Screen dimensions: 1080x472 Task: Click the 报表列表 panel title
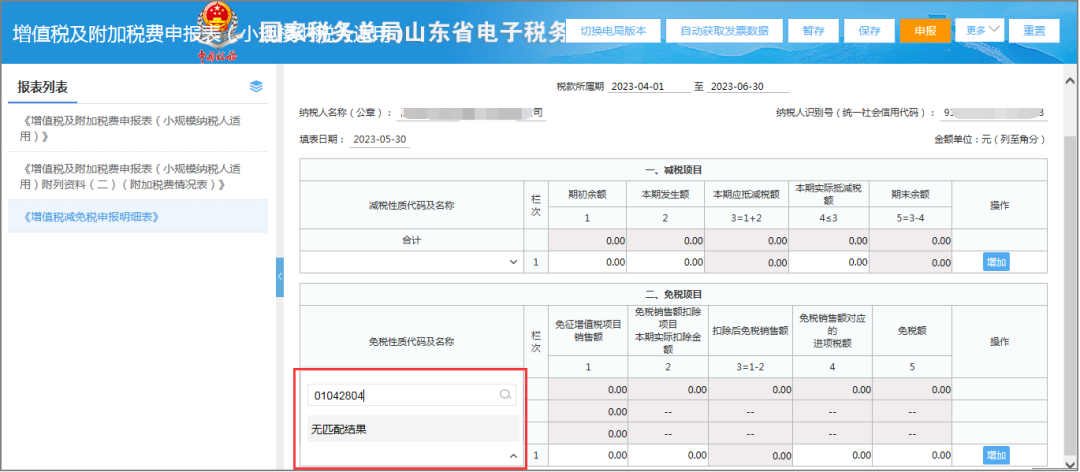[x=43, y=87]
